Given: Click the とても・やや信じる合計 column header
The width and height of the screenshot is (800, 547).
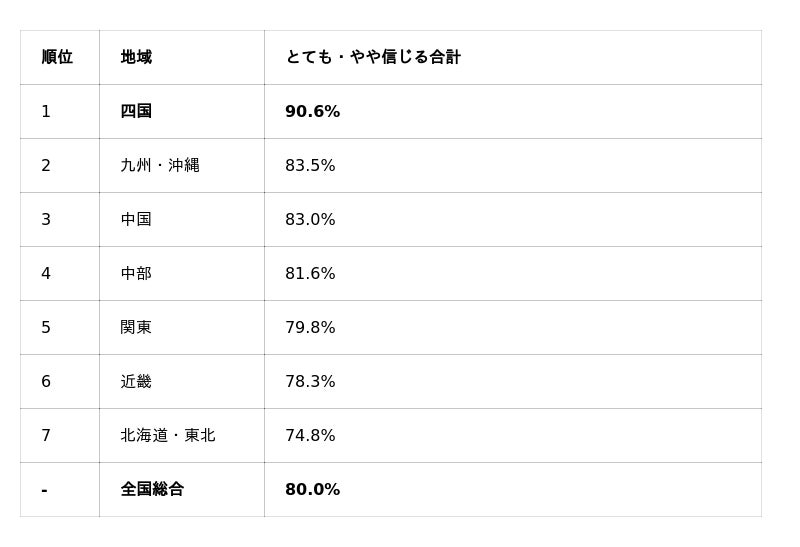Looking at the screenshot, I should (373, 57).
